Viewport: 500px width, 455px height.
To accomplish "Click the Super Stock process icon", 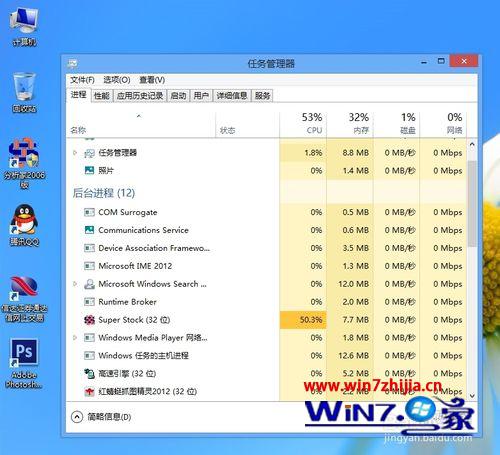I will point(89,320).
